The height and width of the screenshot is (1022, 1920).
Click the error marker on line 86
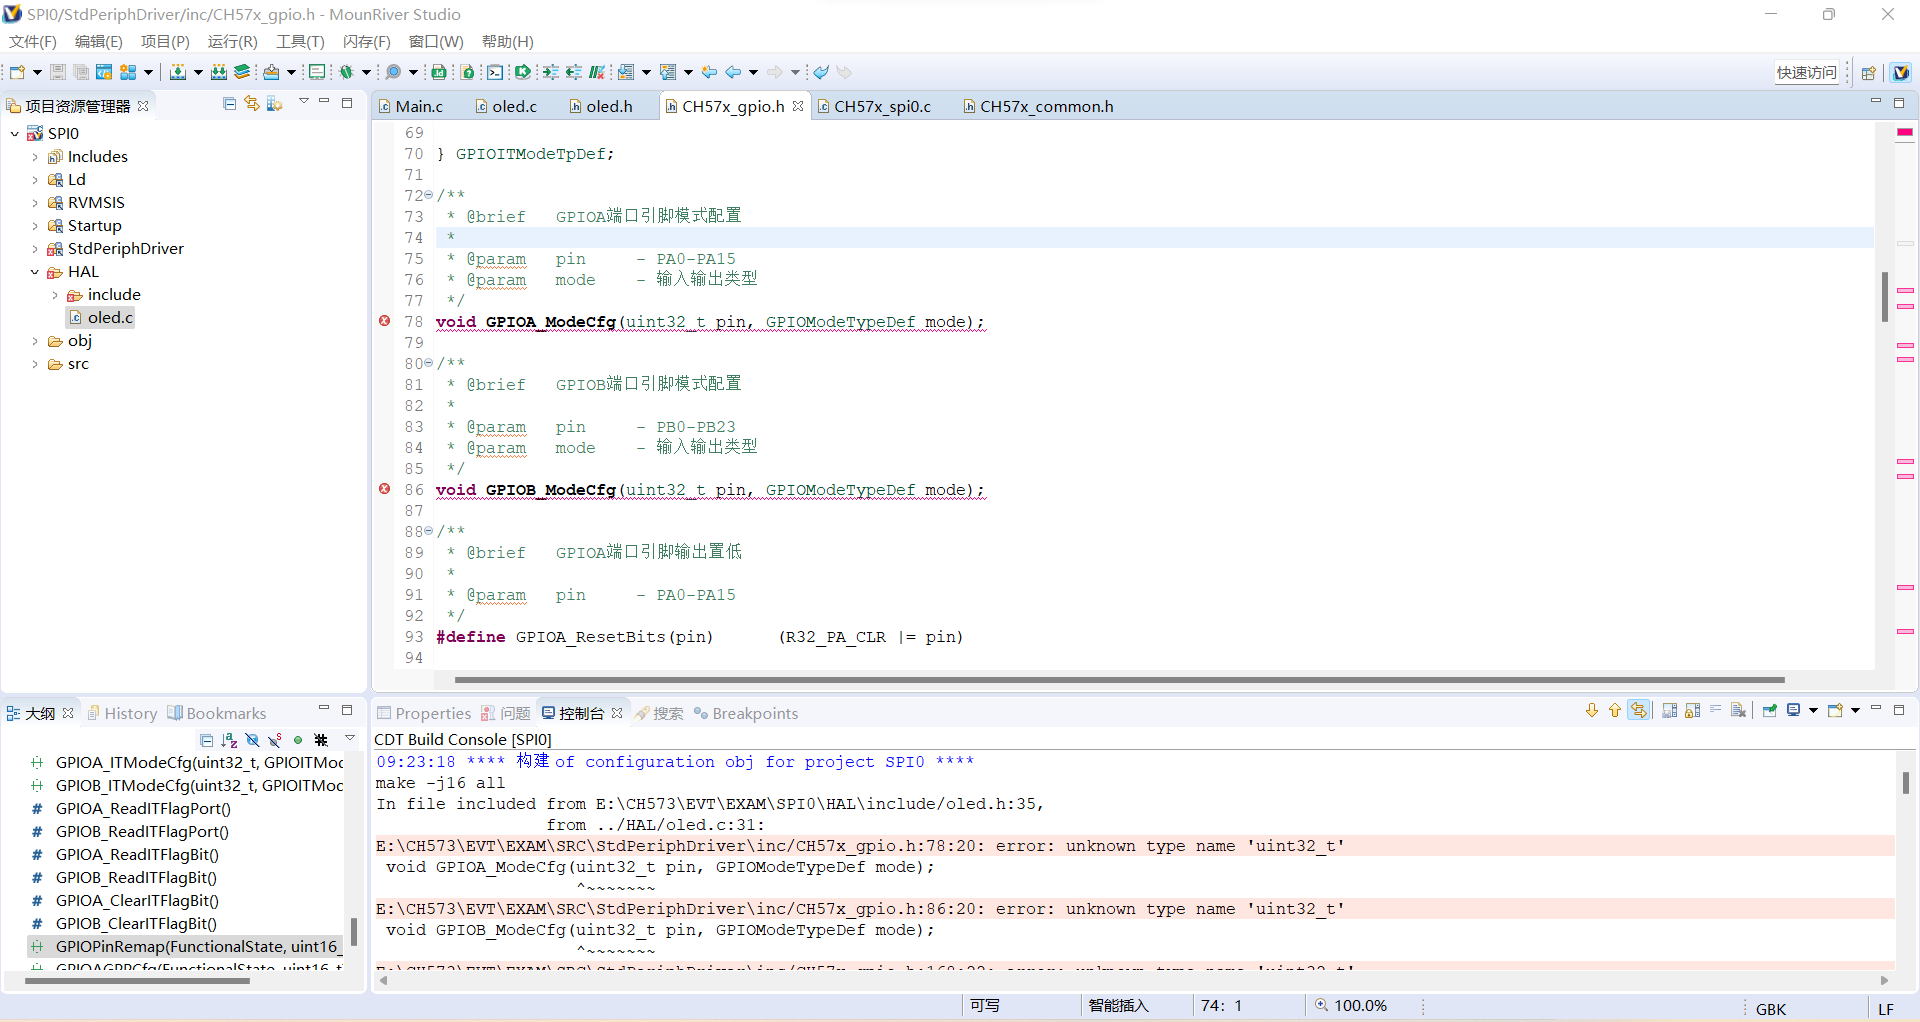(x=385, y=489)
